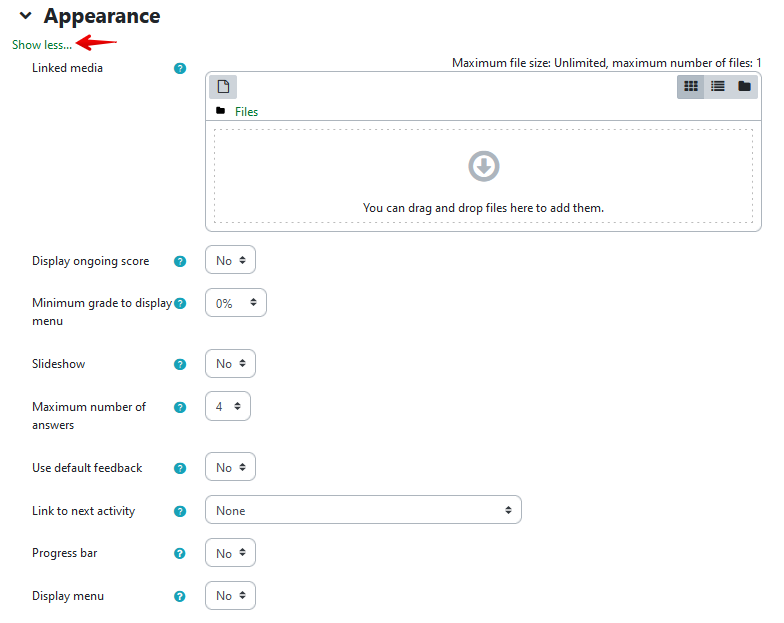The width and height of the screenshot is (784, 623).
Task: Open Minimum grade to display menu dropdown
Action: (x=235, y=303)
